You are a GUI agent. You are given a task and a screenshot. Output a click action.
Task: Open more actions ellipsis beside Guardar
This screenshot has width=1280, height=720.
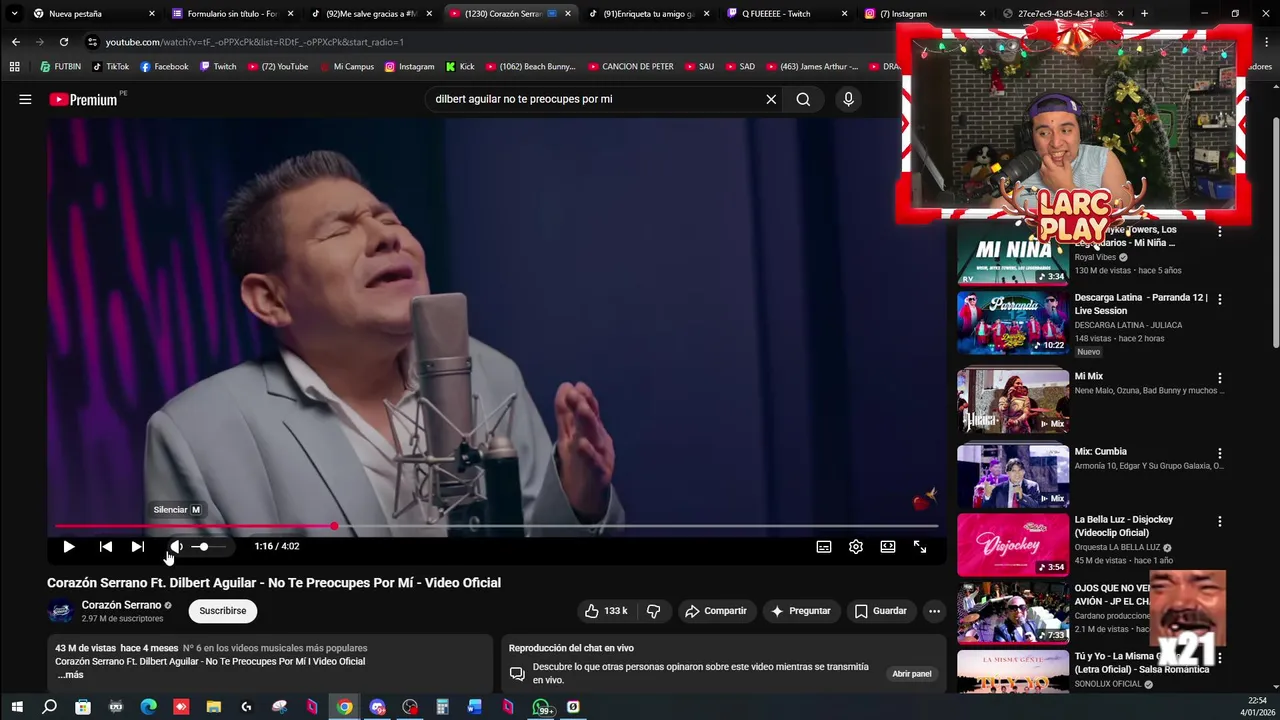(x=934, y=611)
